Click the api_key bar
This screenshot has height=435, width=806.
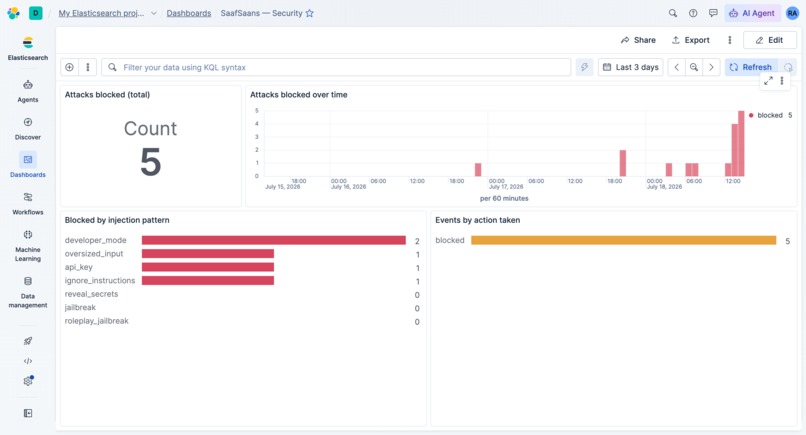pyautogui.click(x=208, y=267)
